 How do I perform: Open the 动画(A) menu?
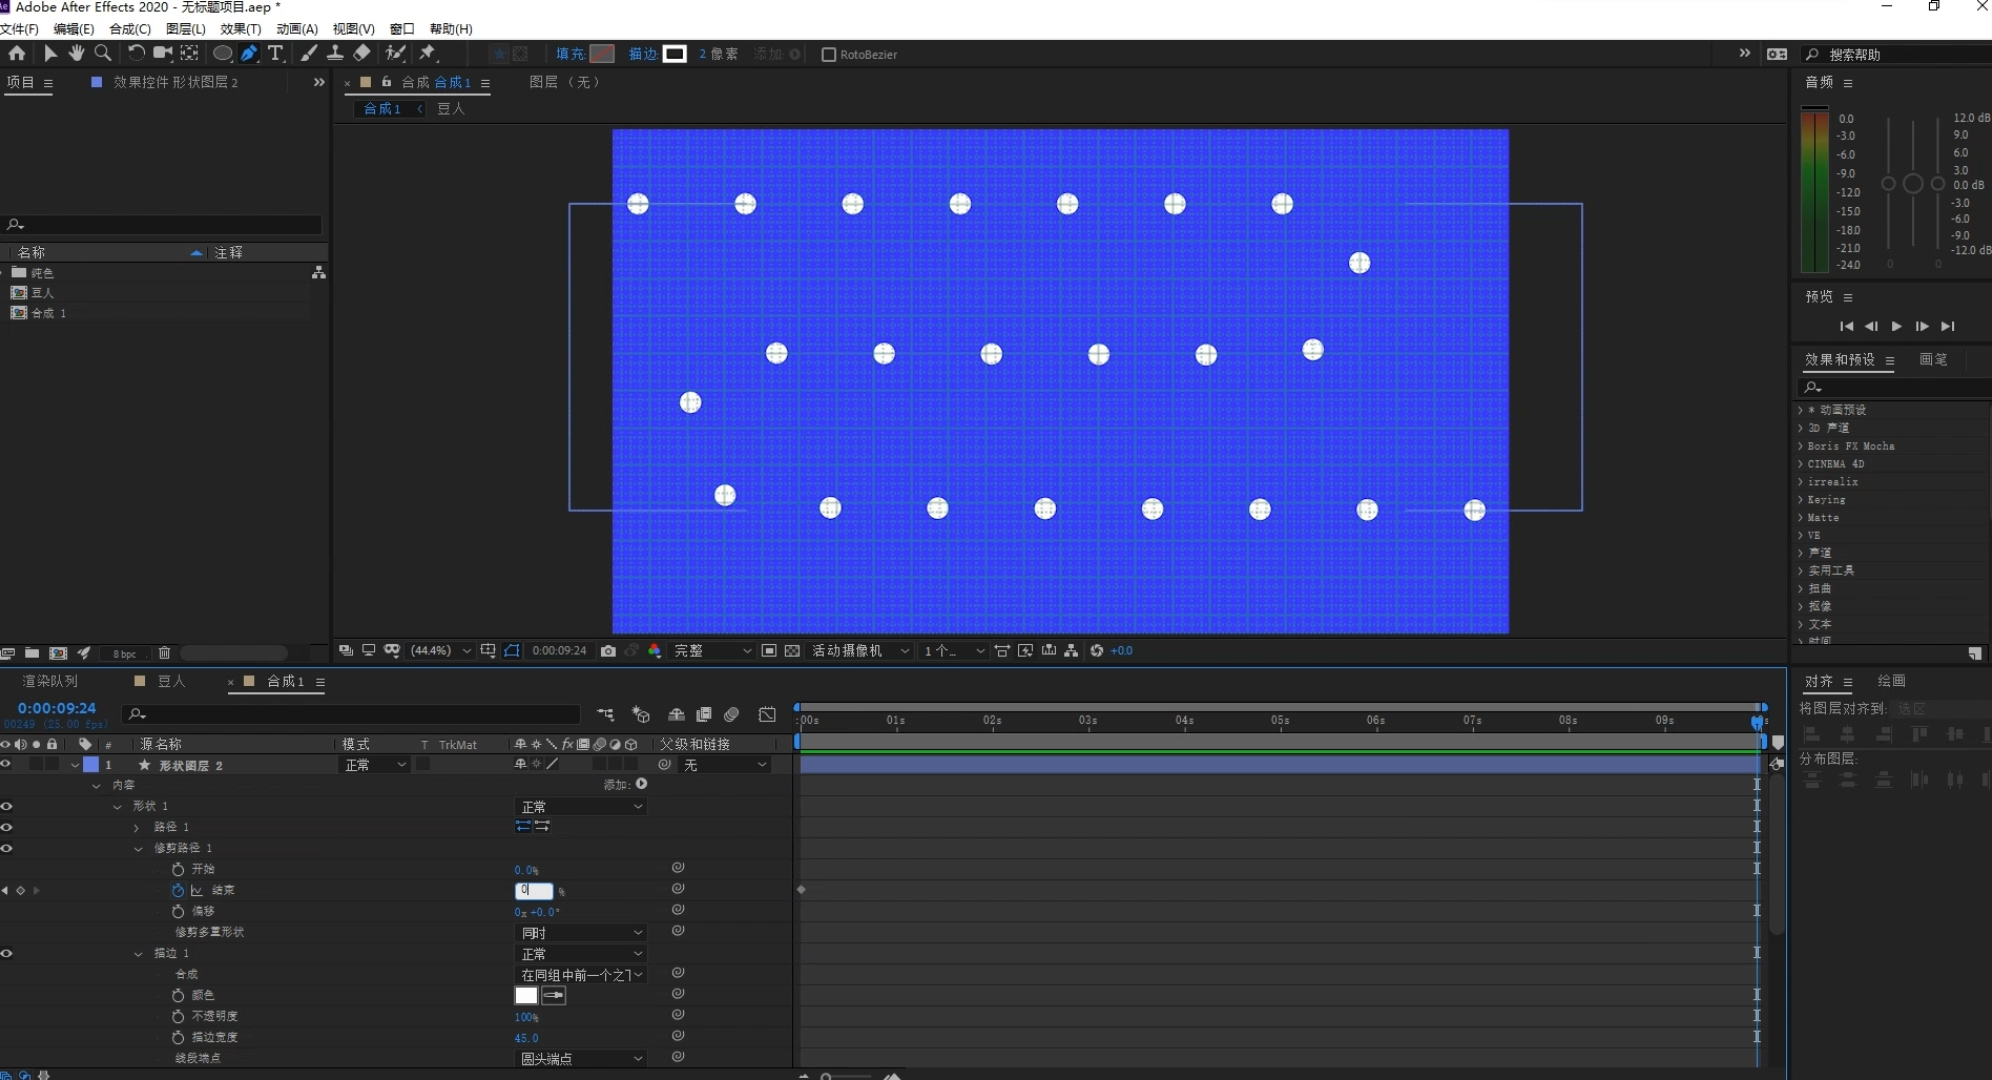point(297,29)
